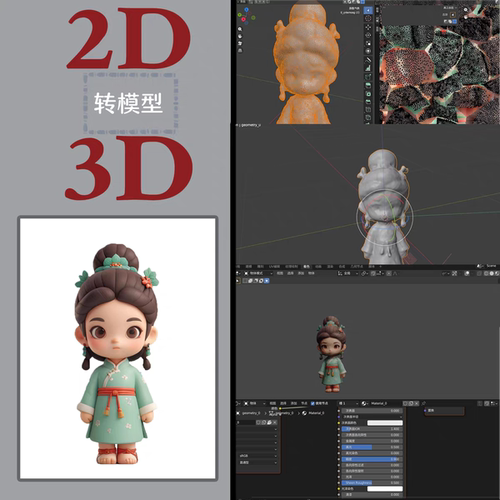Pick the Annotate pencil tool
500x500 pixels.
tap(368, 60)
